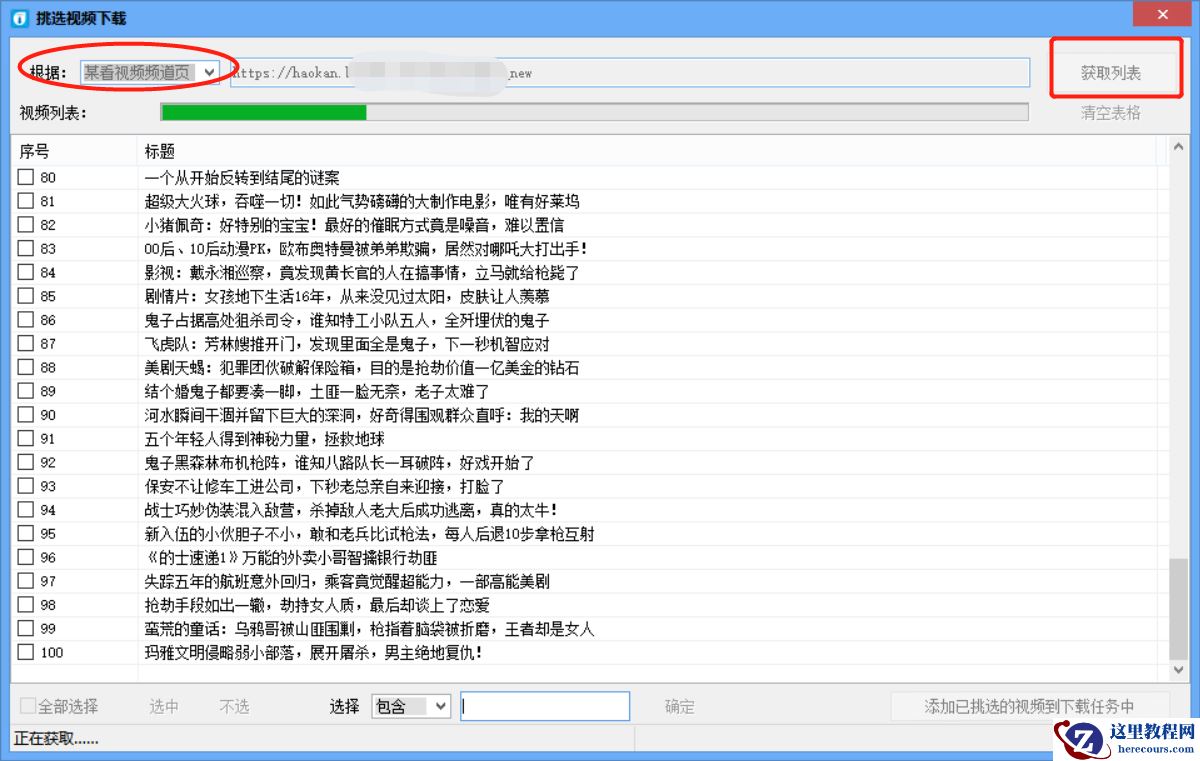Image resolution: width=1200 pixels, height=761 pixels.
Task: Select title starting 超级大火球，吞噬一切
Action: tap(361, 201)
